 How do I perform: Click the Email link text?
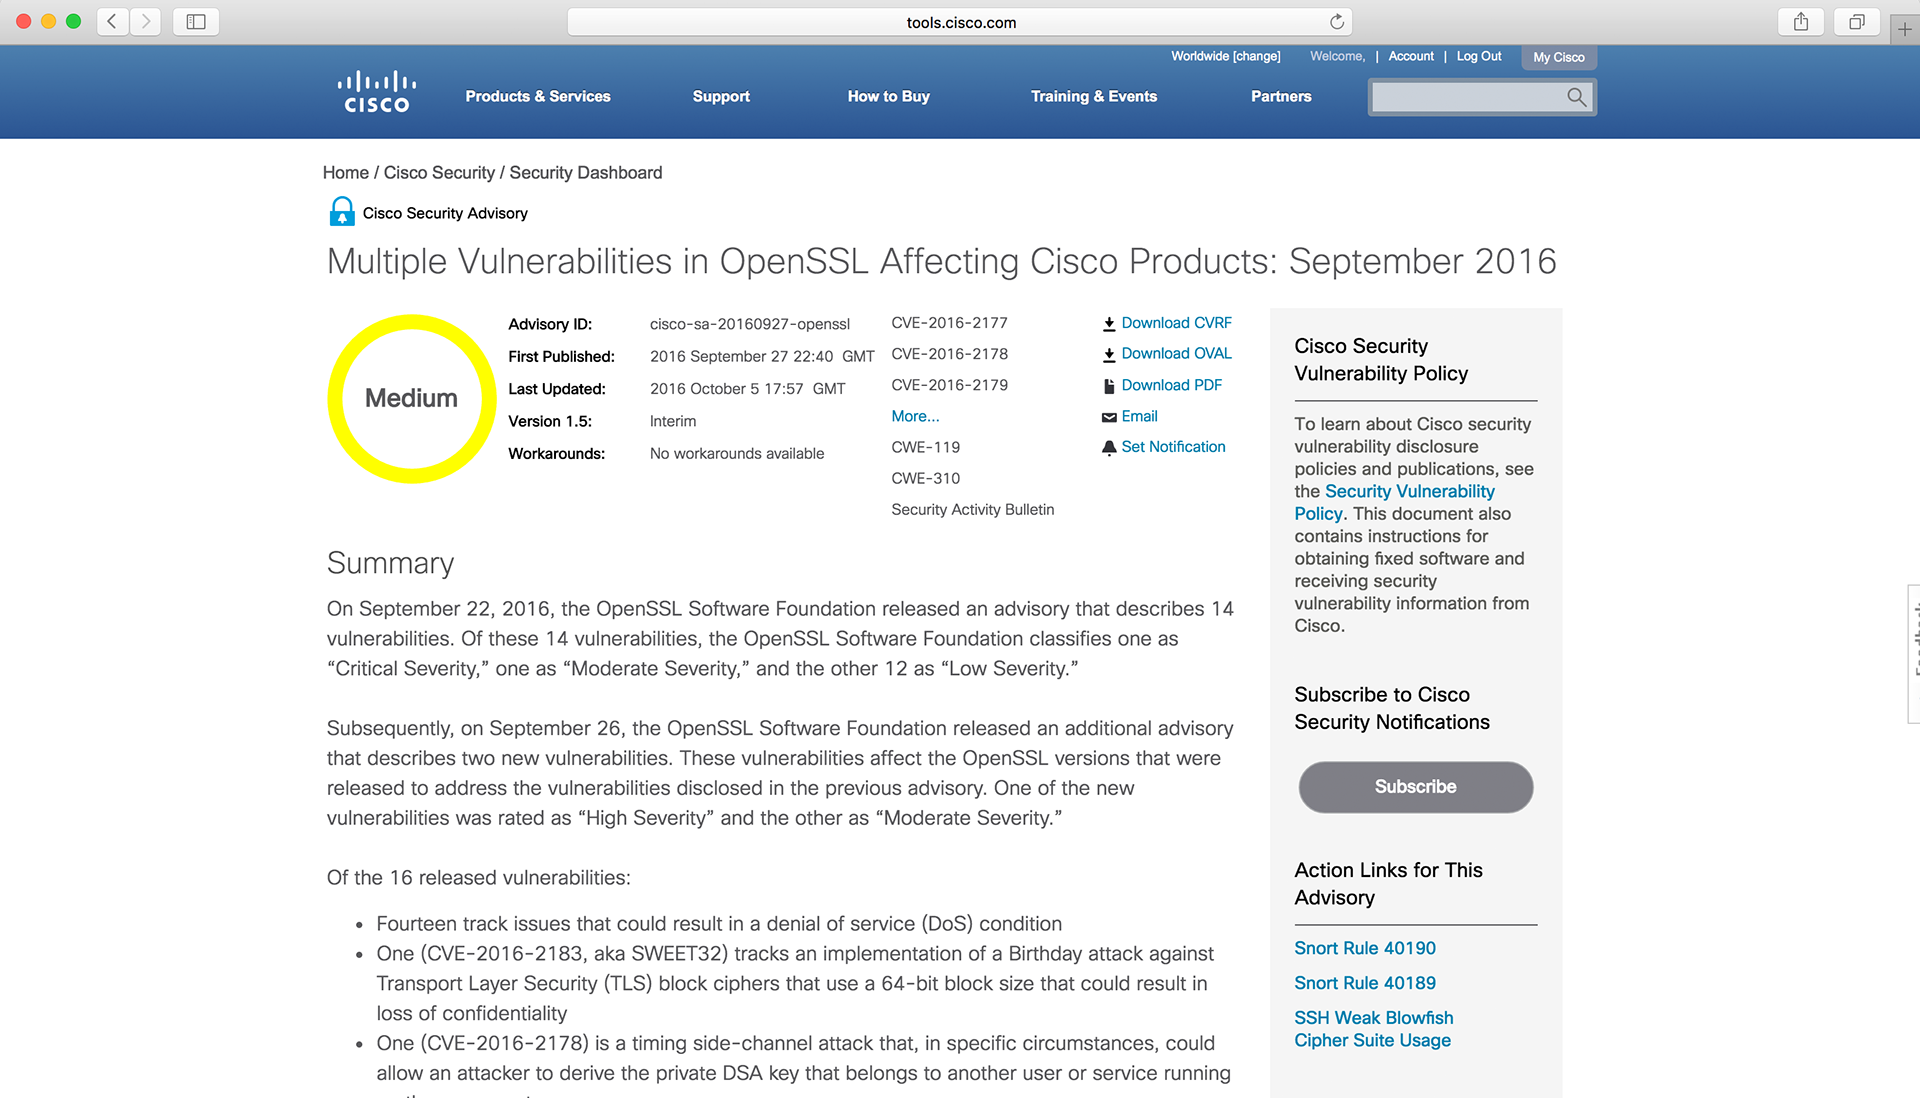(x=1139, y=416)
